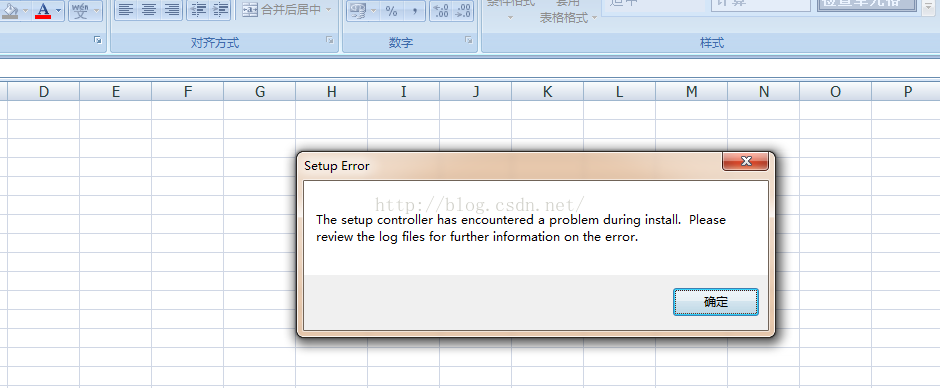Select column F header
The width and height of the screenshot is (940, 388).
(188, 91)
